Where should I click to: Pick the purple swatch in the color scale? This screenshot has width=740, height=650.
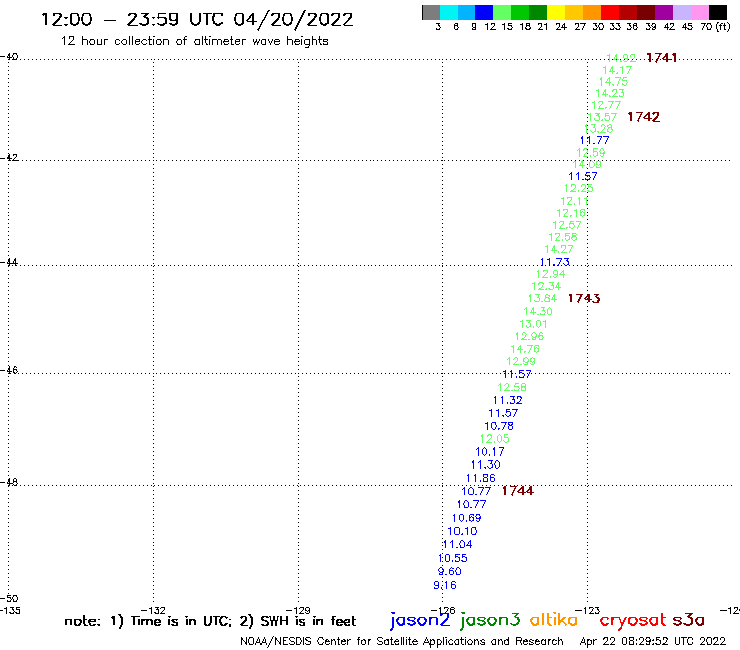664,12
